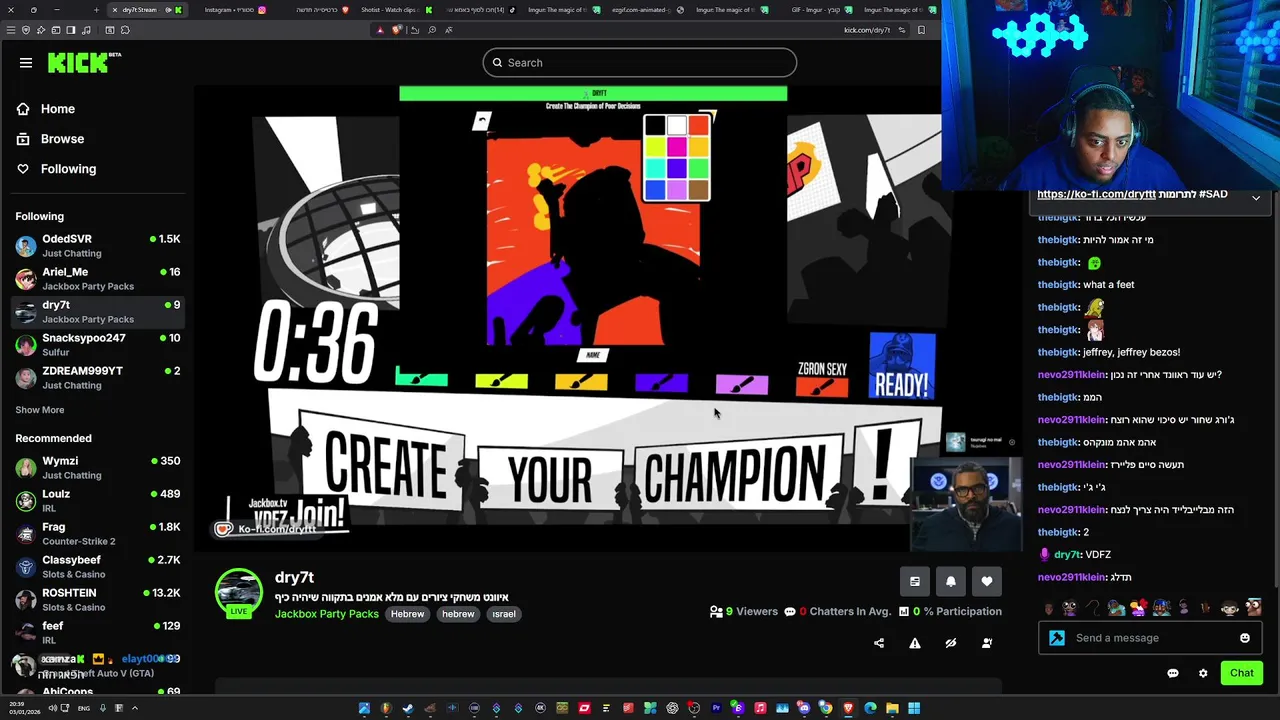
Task: Open feef recommended channel
Action: tap(97, 632)
